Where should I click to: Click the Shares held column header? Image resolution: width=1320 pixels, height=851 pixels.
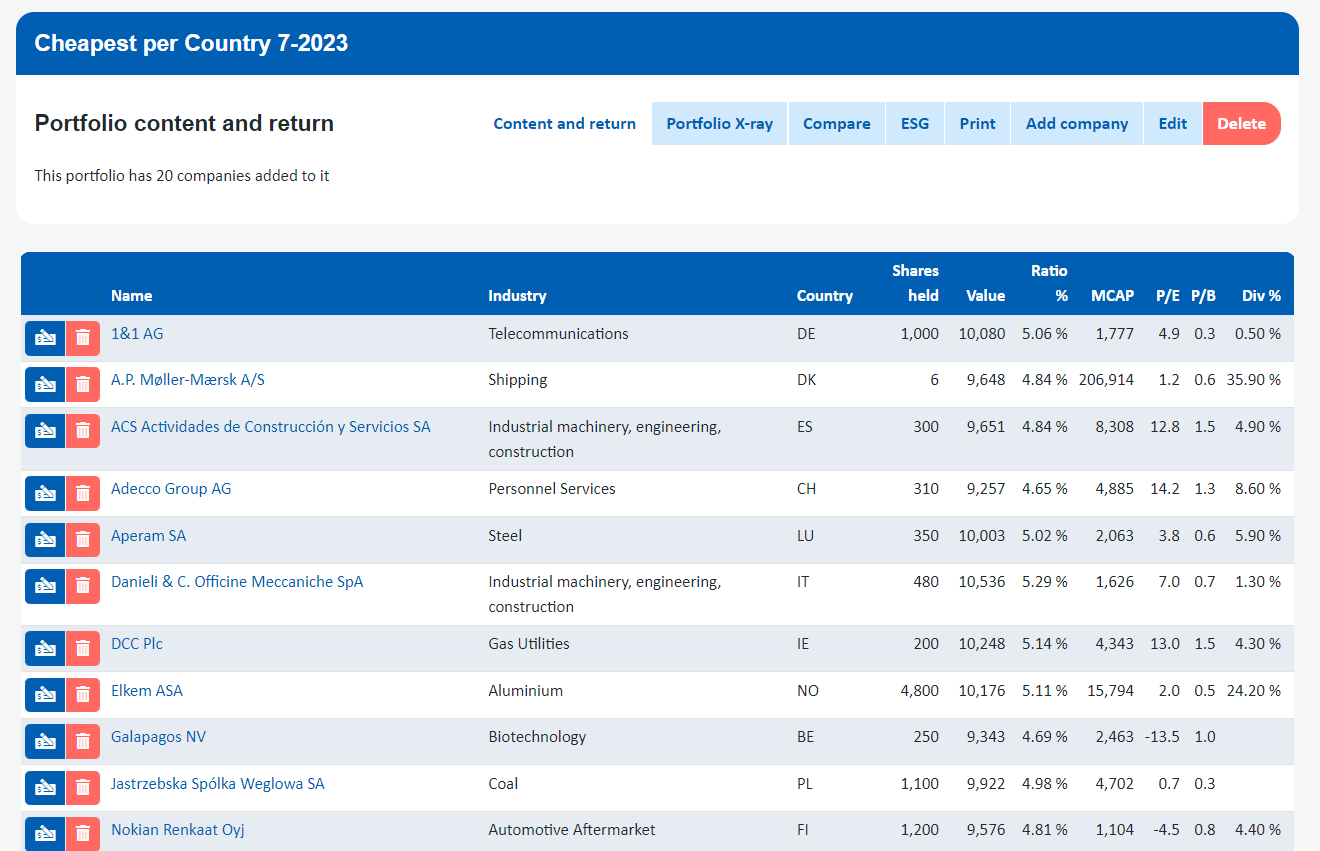pyautogui.click(x=916, y=283)
